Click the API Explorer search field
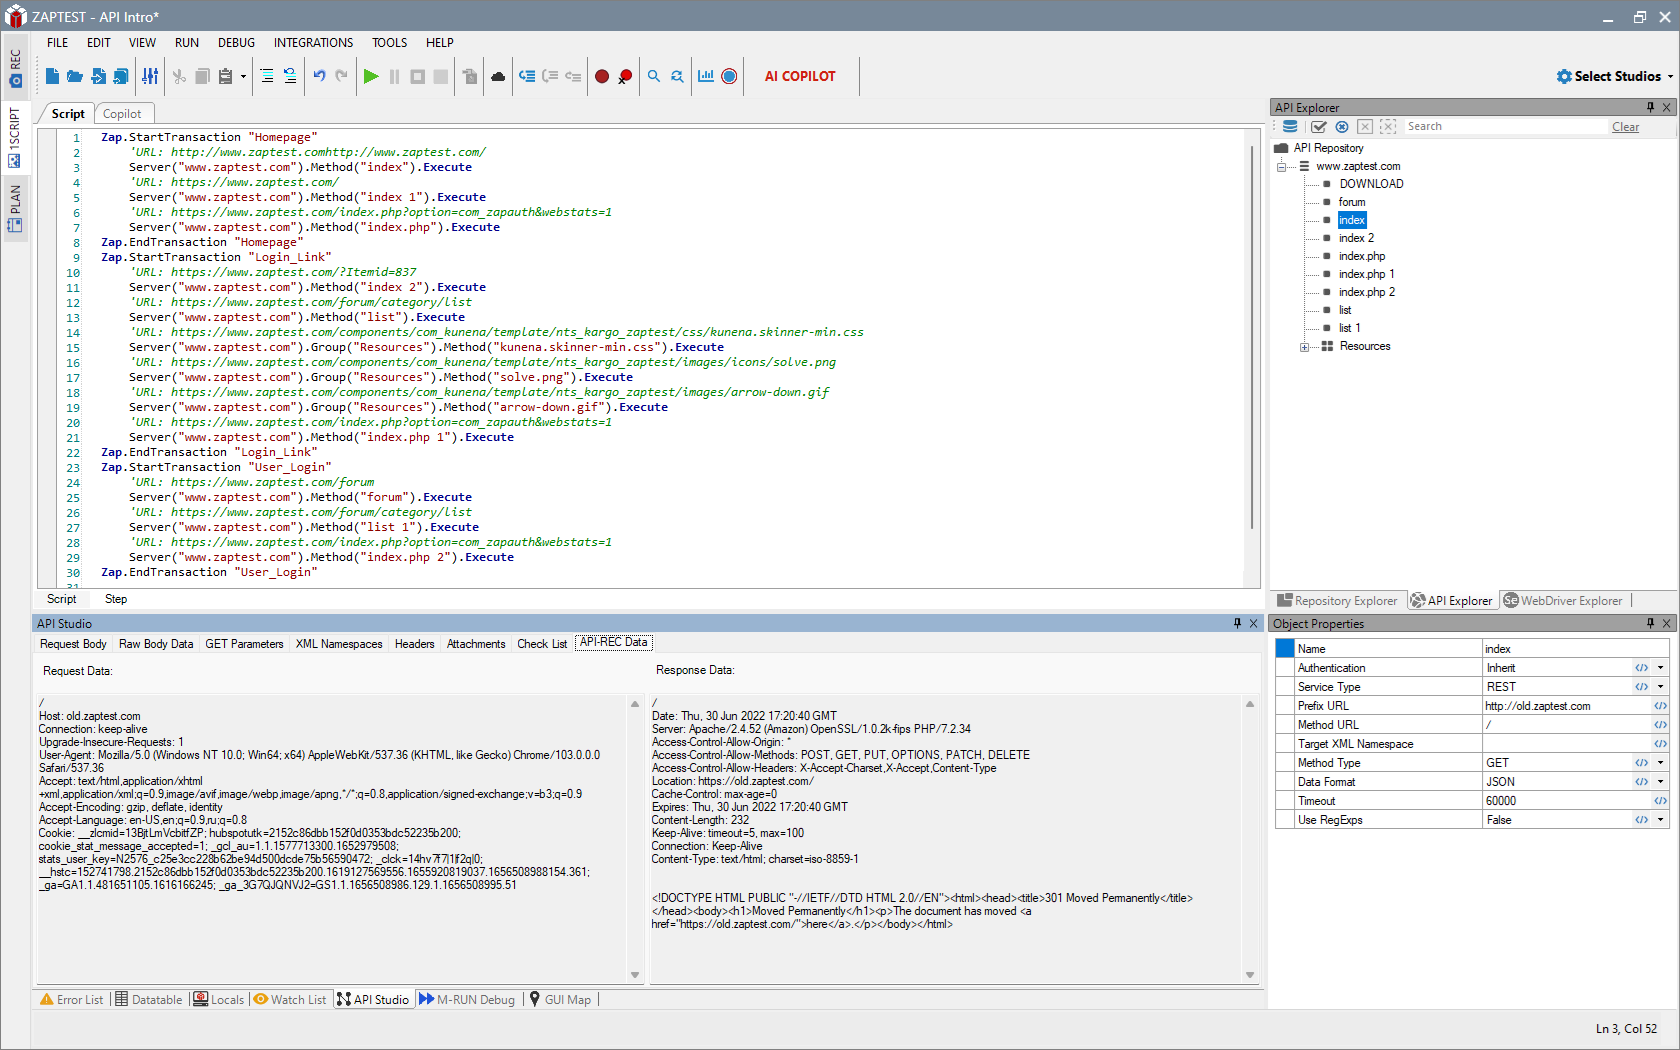Screen dimensions: 1680x1050 (1505, 127)
